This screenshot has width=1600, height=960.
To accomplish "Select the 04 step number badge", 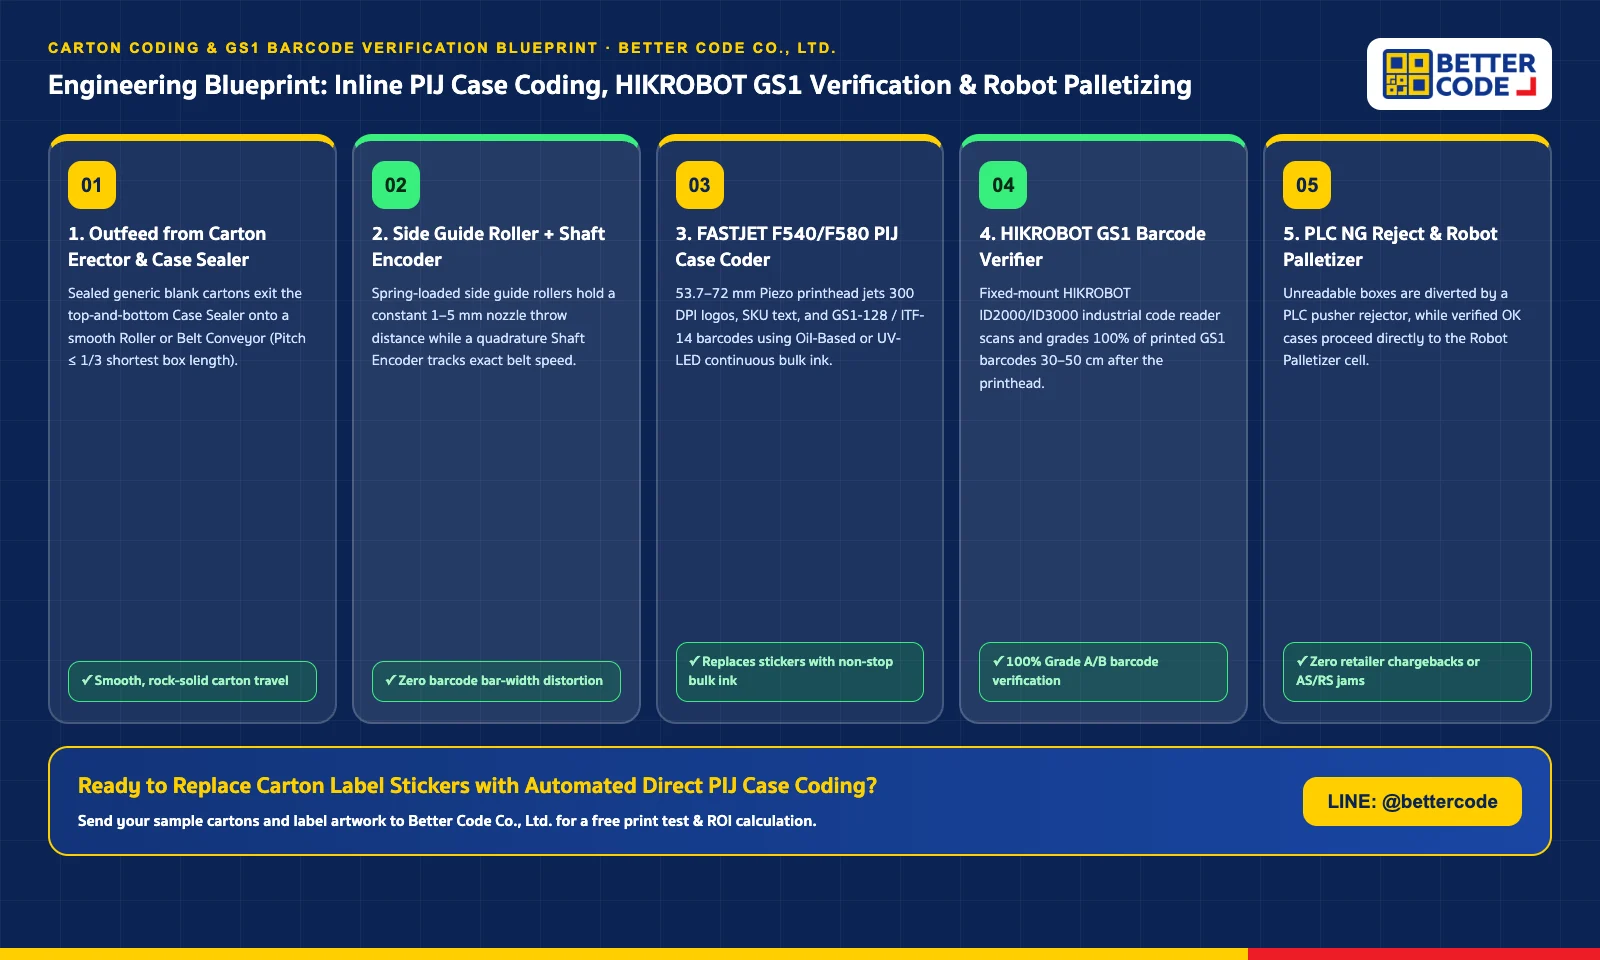I will point(1003,185).
